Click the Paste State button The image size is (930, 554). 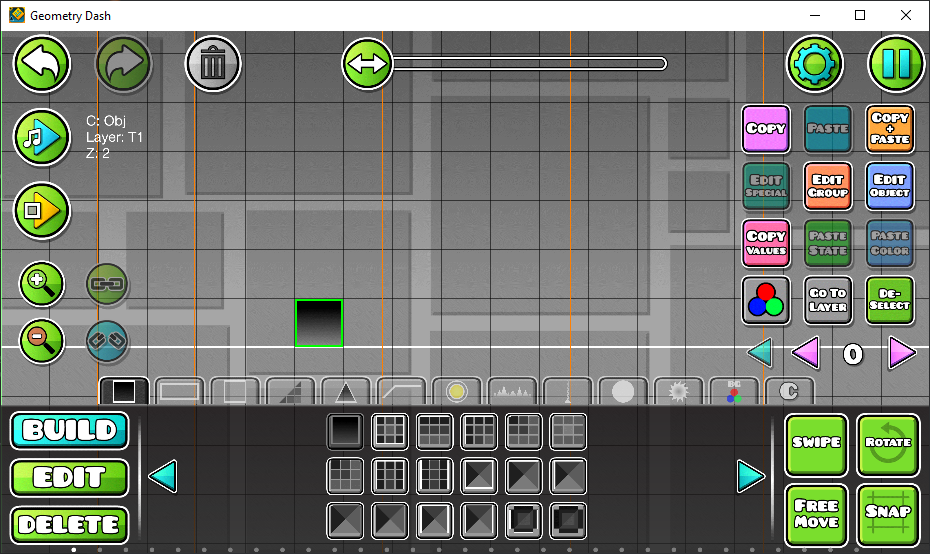tap(827, 243)
